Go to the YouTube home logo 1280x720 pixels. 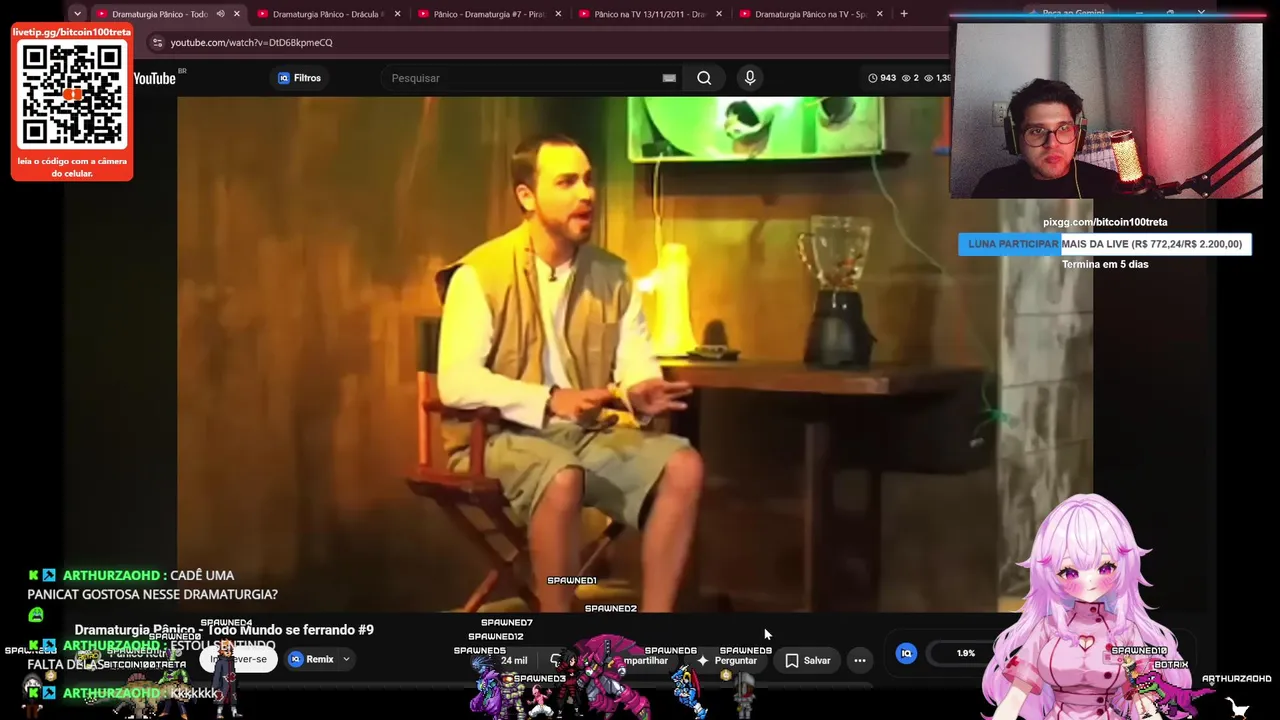click(155, 78)
